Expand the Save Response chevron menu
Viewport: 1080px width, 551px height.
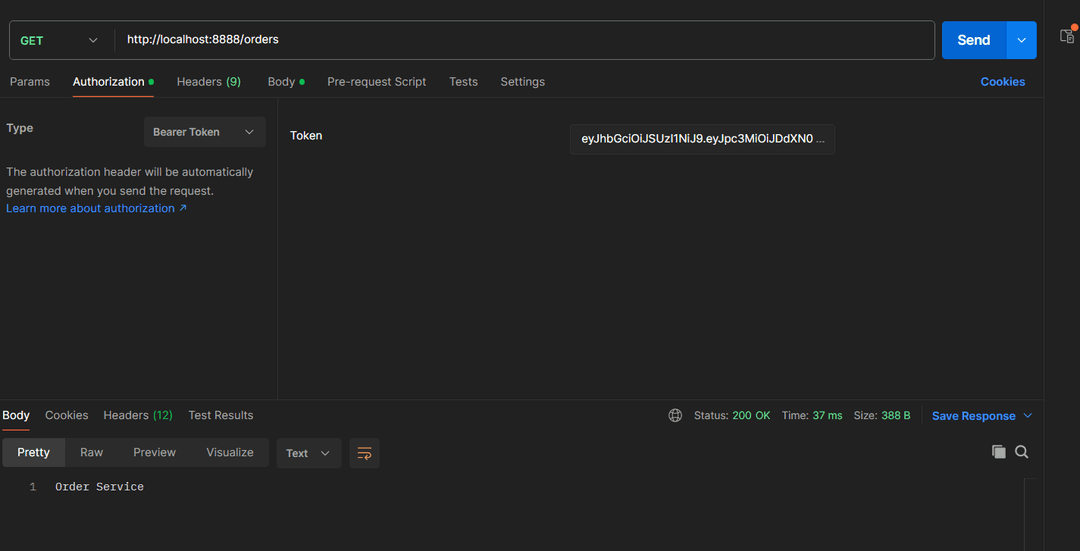1028,416
